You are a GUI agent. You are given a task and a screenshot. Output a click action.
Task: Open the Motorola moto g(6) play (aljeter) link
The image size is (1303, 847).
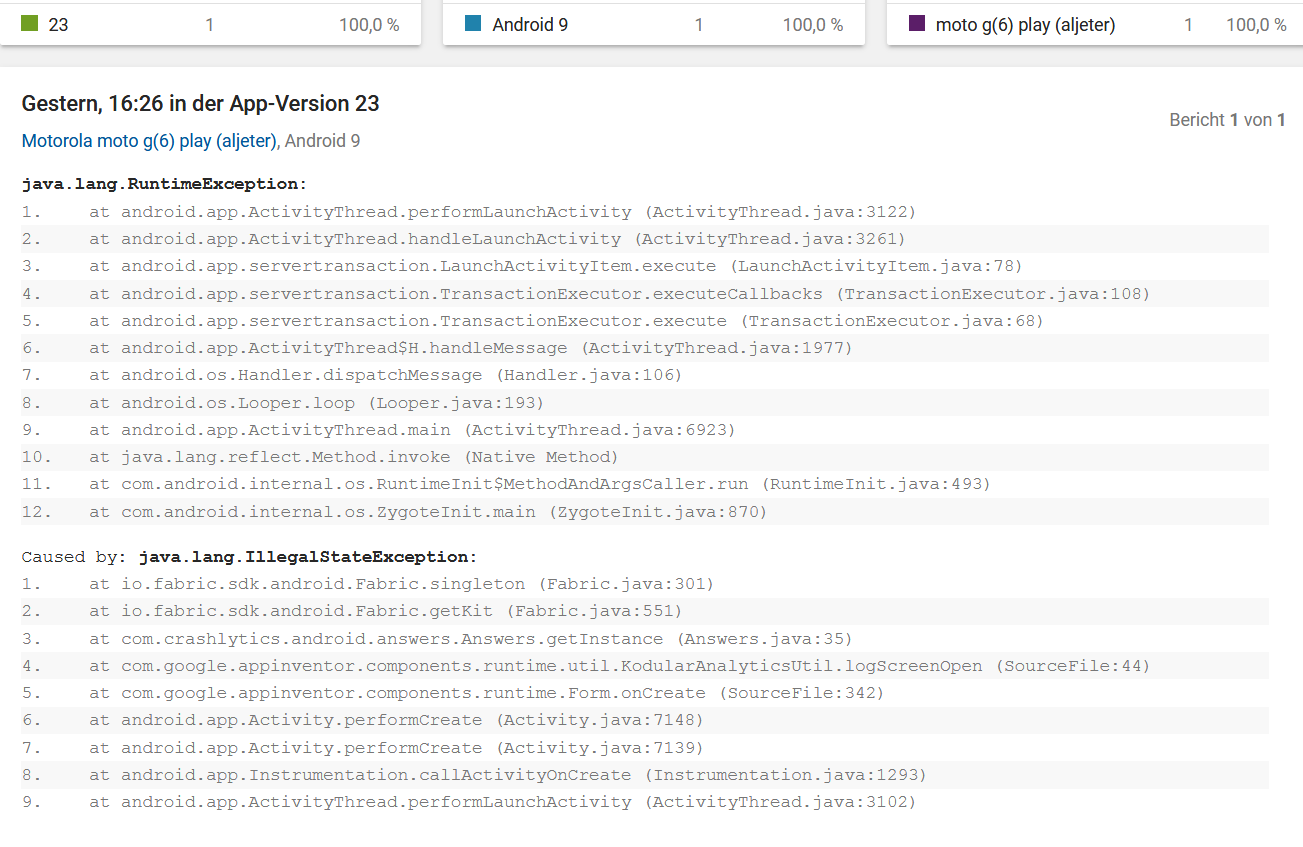tap(149, 141)
